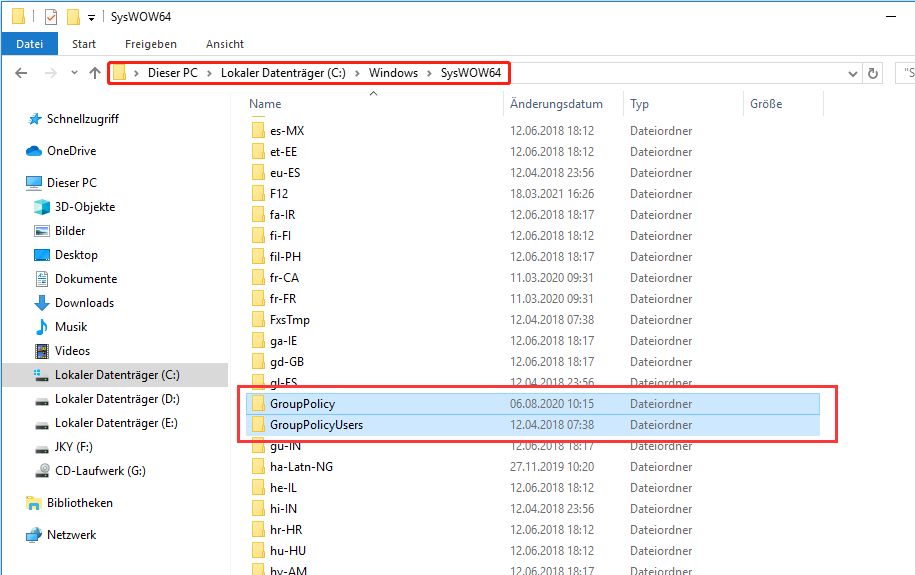915x575 pixels.
Task: Click the download arrow icon beside Downloads
Action: pos(41,303)
